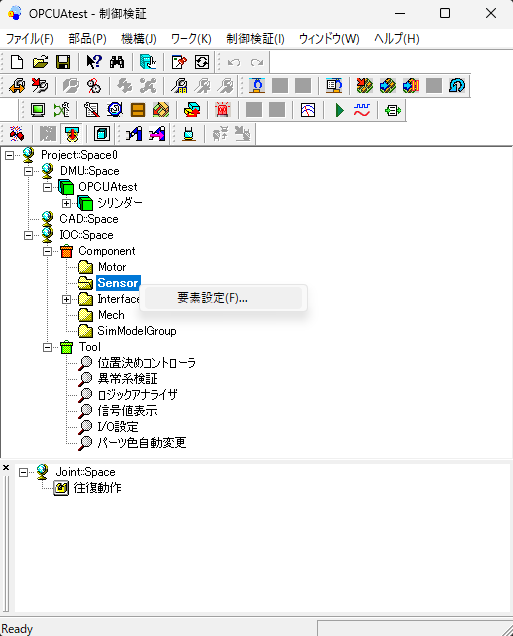The height and width of the screenshot is (636, 513).
Task: Click the green Play simulation icon
Action: pos(339,110)
